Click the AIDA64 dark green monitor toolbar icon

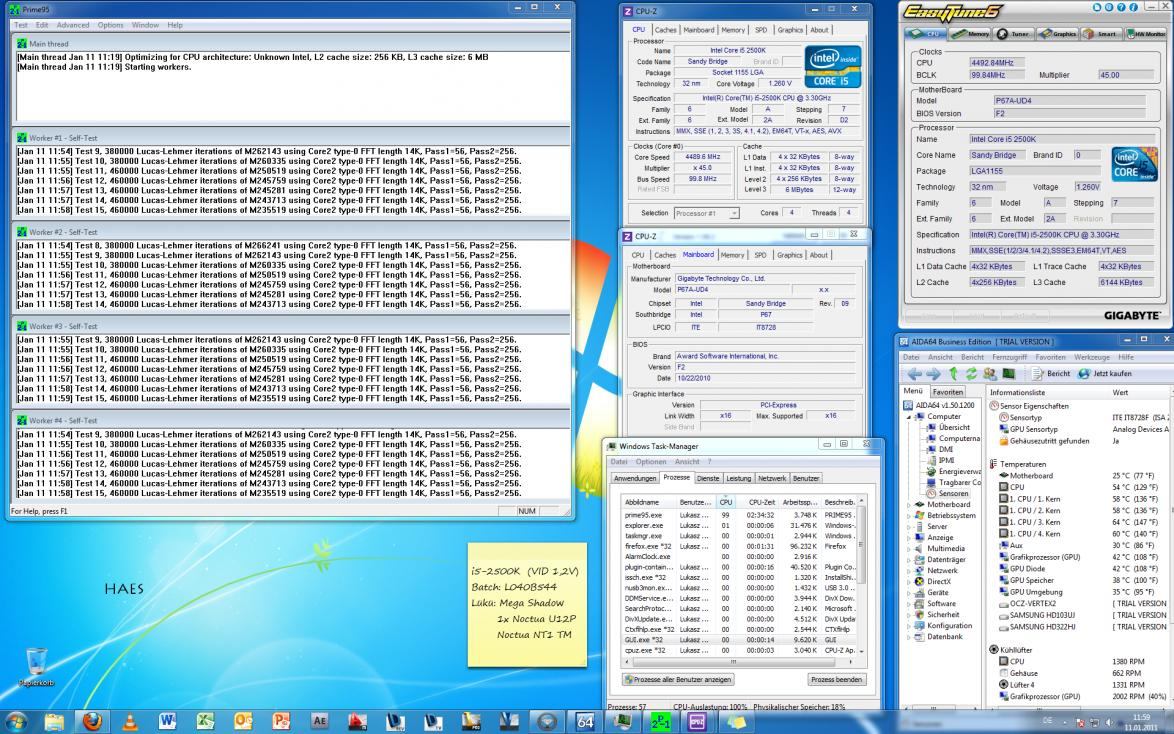(1009, 374)
